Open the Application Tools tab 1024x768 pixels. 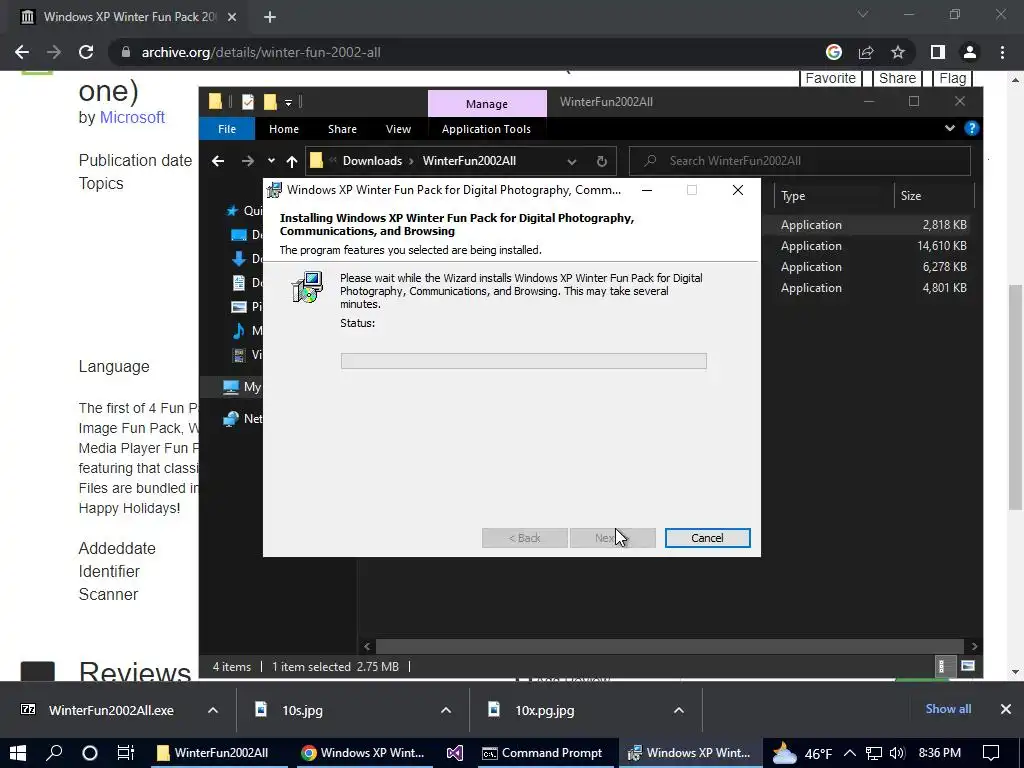486,129
